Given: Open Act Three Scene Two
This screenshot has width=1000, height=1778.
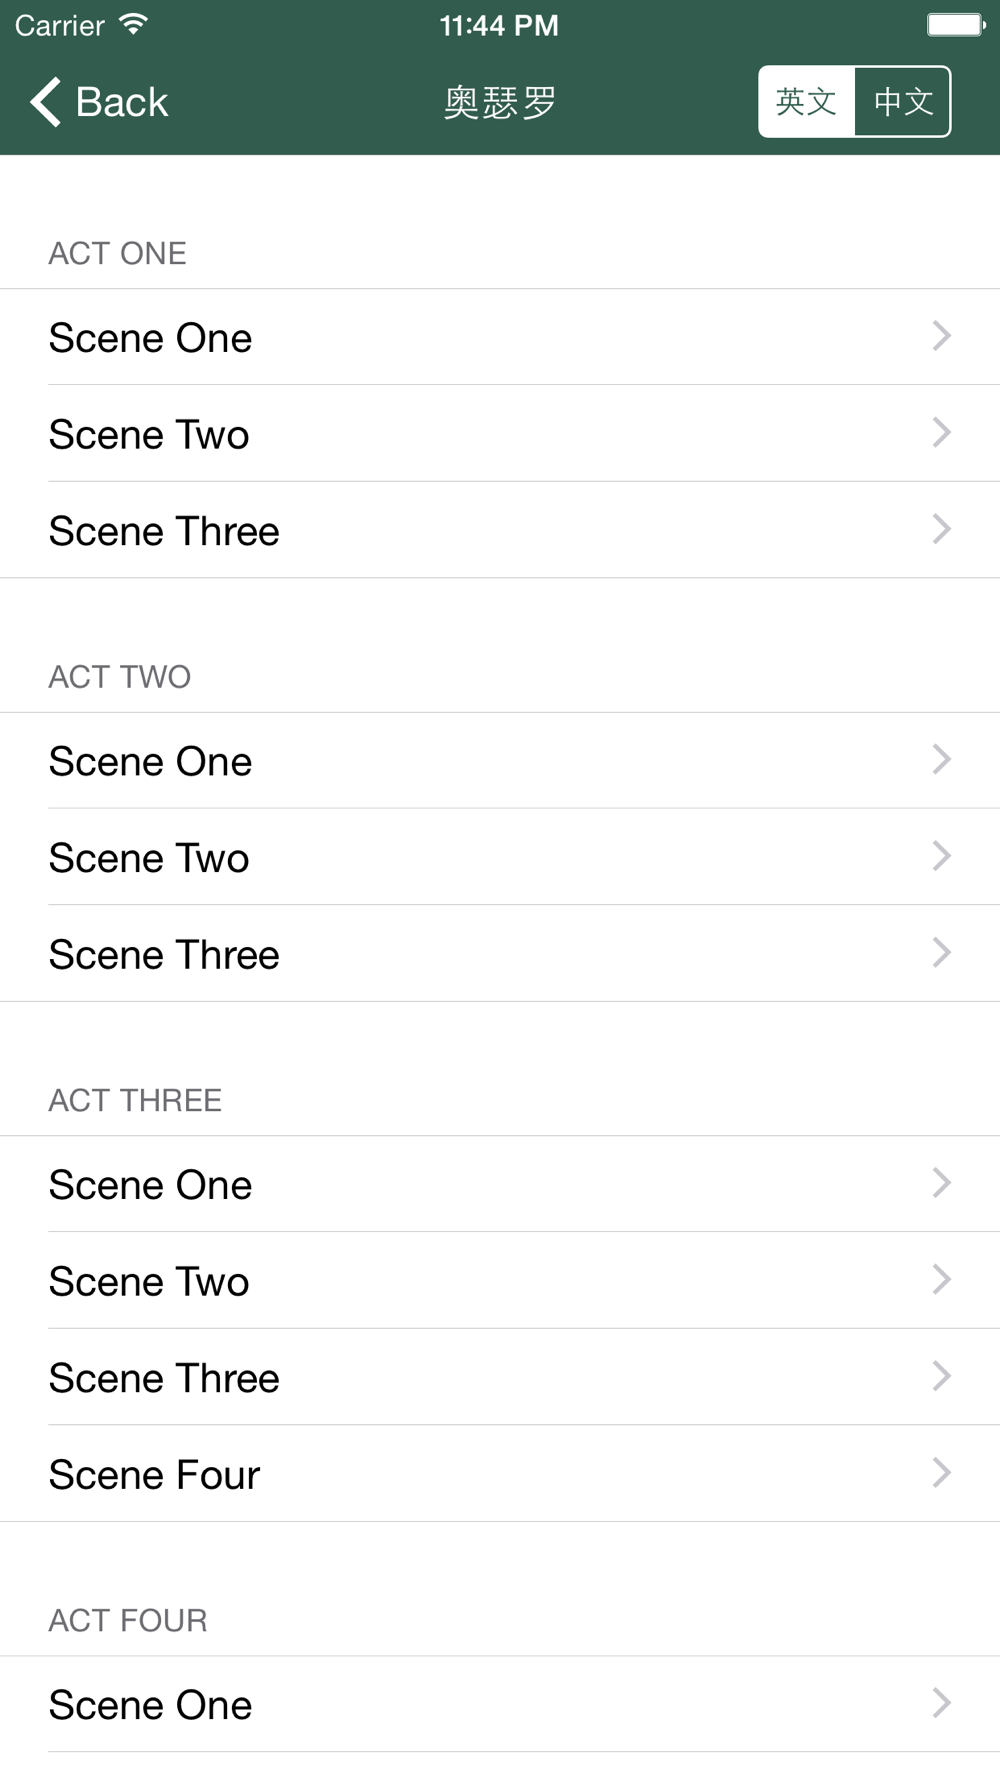Looking at the screenshot, I should [x=500, y=1281].
